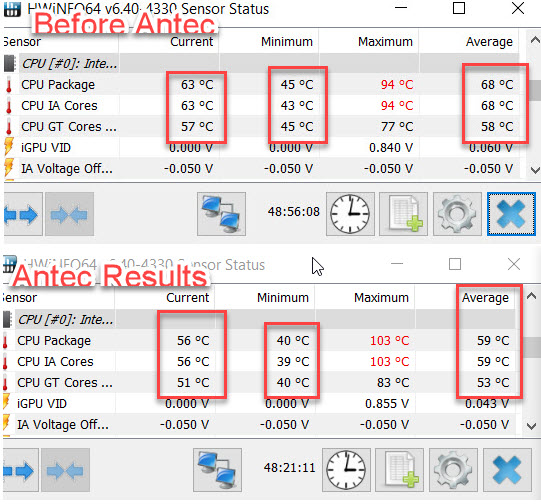Click thermometer icon beside CPU IA Cores, top window
The image size is (541, 504).
[x=9, y=106]
